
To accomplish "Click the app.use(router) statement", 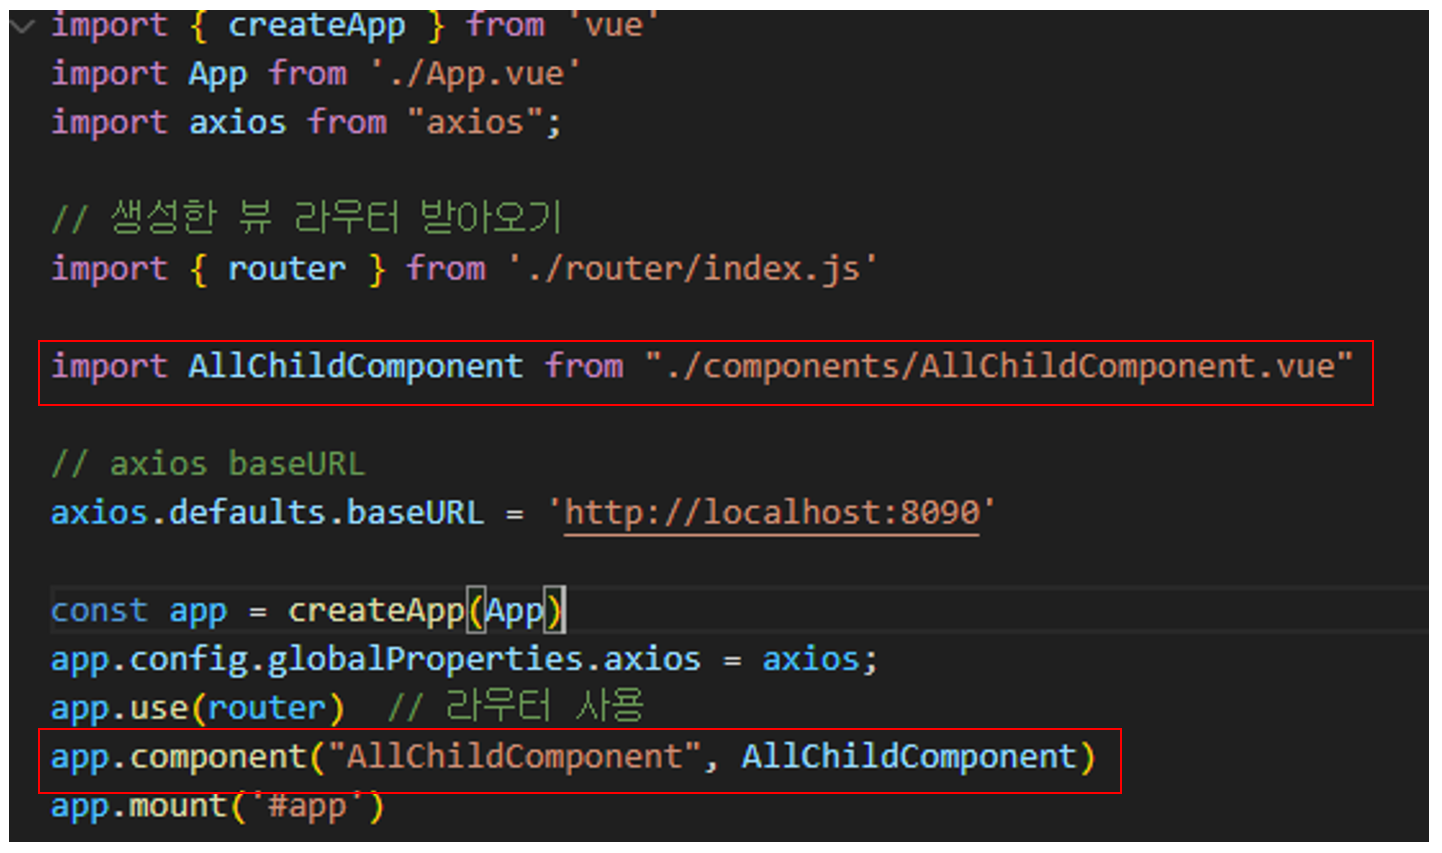I will [x=197, y=708].
